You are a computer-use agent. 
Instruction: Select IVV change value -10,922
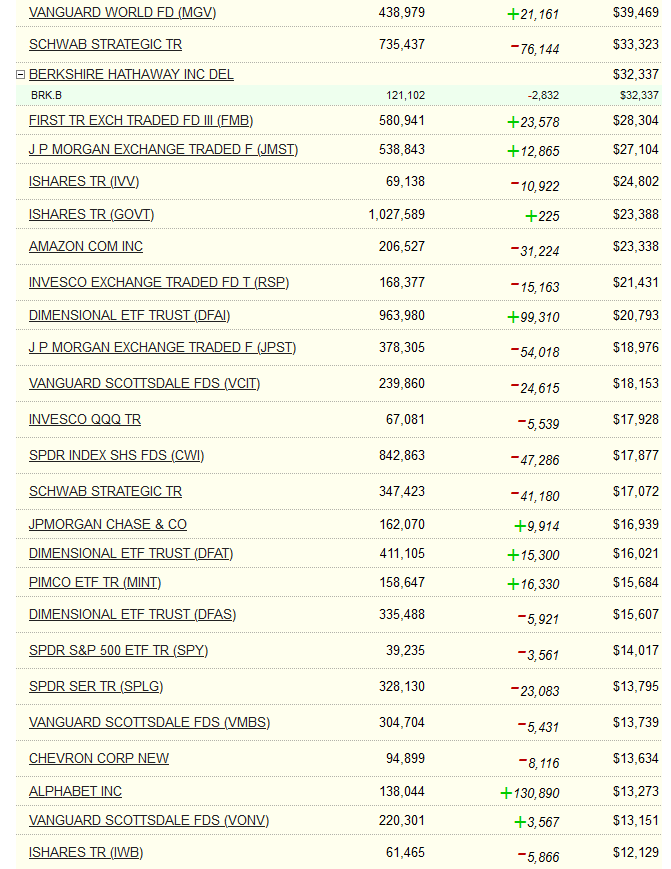[x=535, y=186]
